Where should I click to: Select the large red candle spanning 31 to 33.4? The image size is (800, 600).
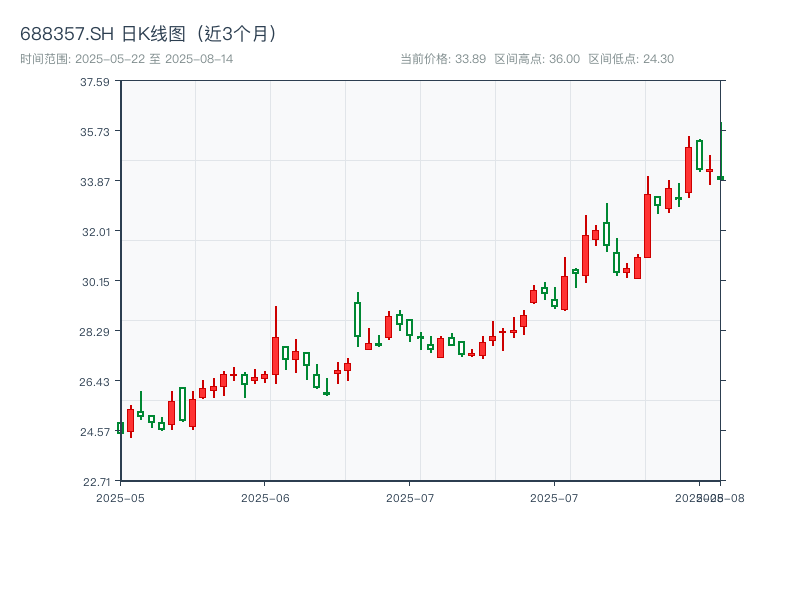coord(647,225)
